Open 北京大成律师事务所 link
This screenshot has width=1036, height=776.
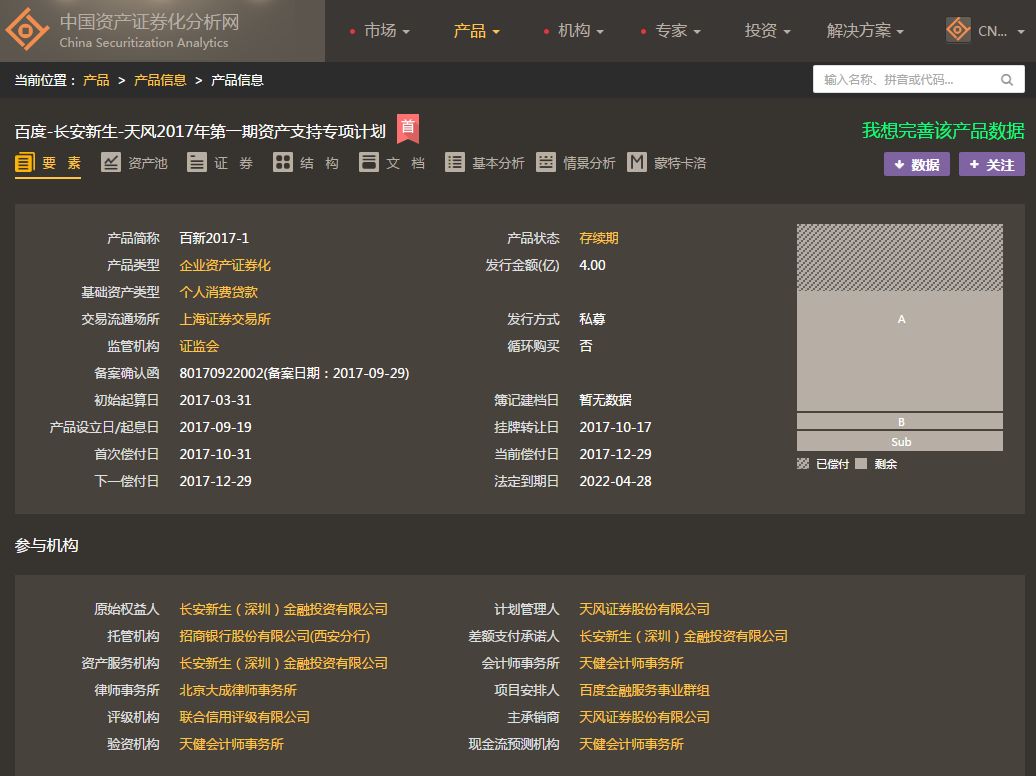(238, 690)
